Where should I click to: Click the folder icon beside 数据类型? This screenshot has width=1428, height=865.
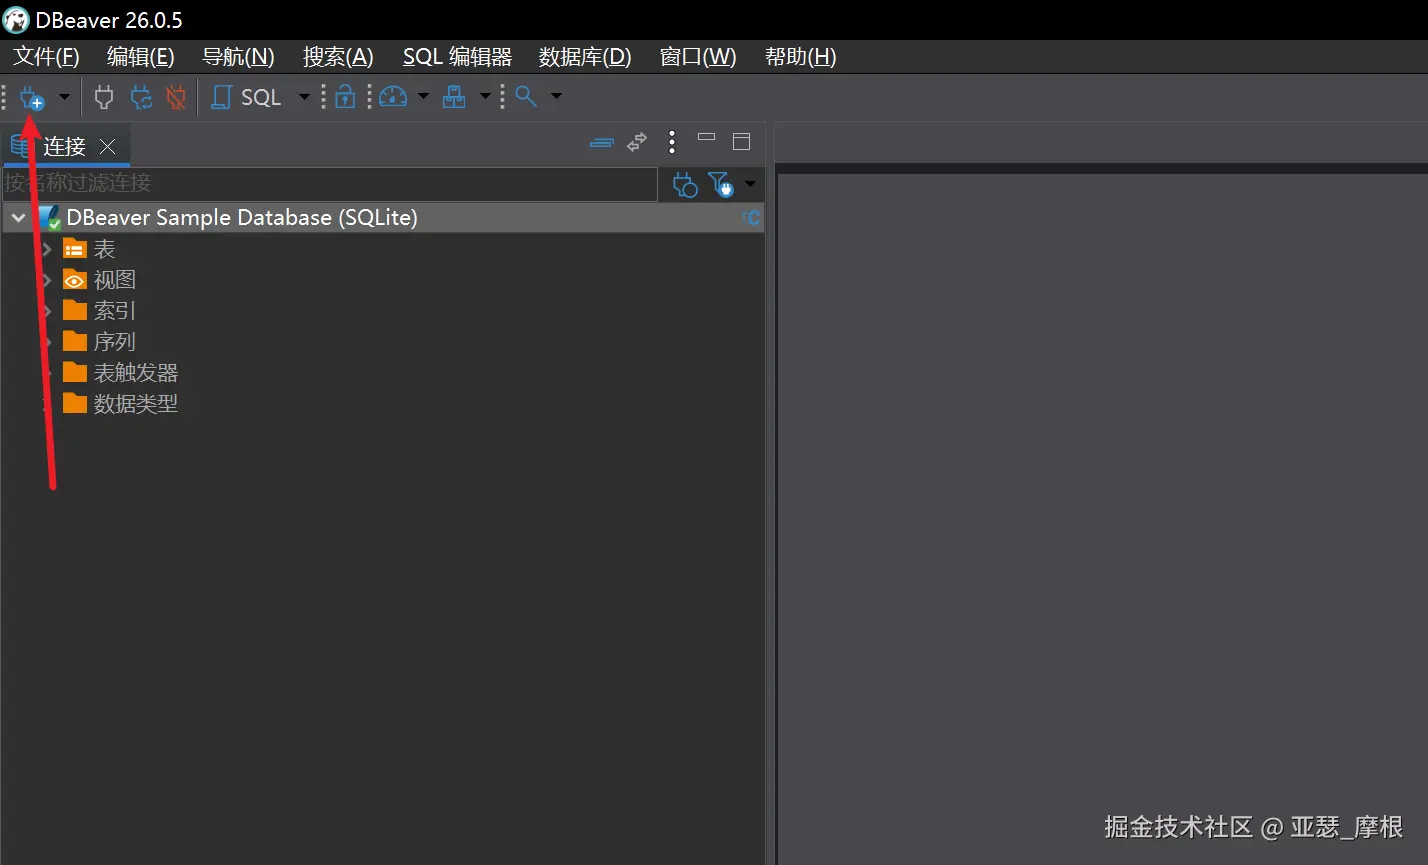pyautogui.click(x=75, y=404)
